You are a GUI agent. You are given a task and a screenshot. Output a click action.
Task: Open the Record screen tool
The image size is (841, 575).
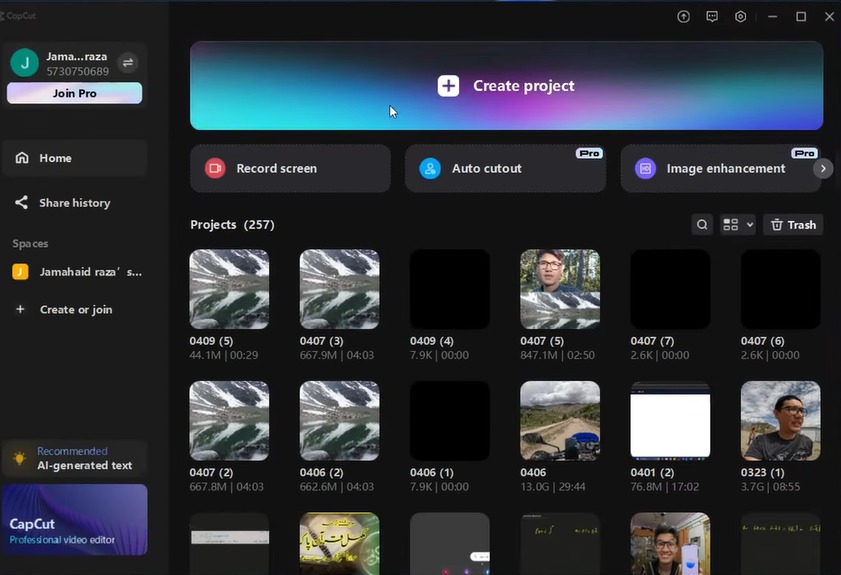pyautogui.click(x=290, y=168)
